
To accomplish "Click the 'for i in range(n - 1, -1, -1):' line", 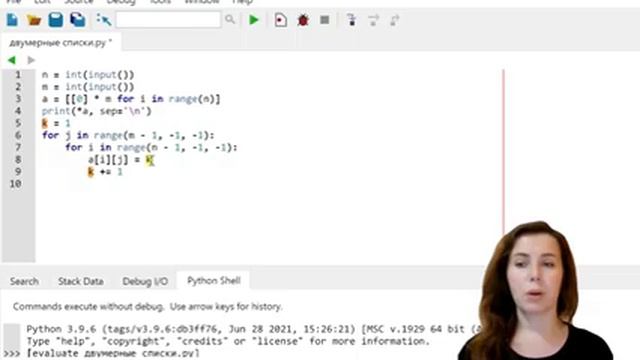I will pyautogui.click(x=151, y=147).
